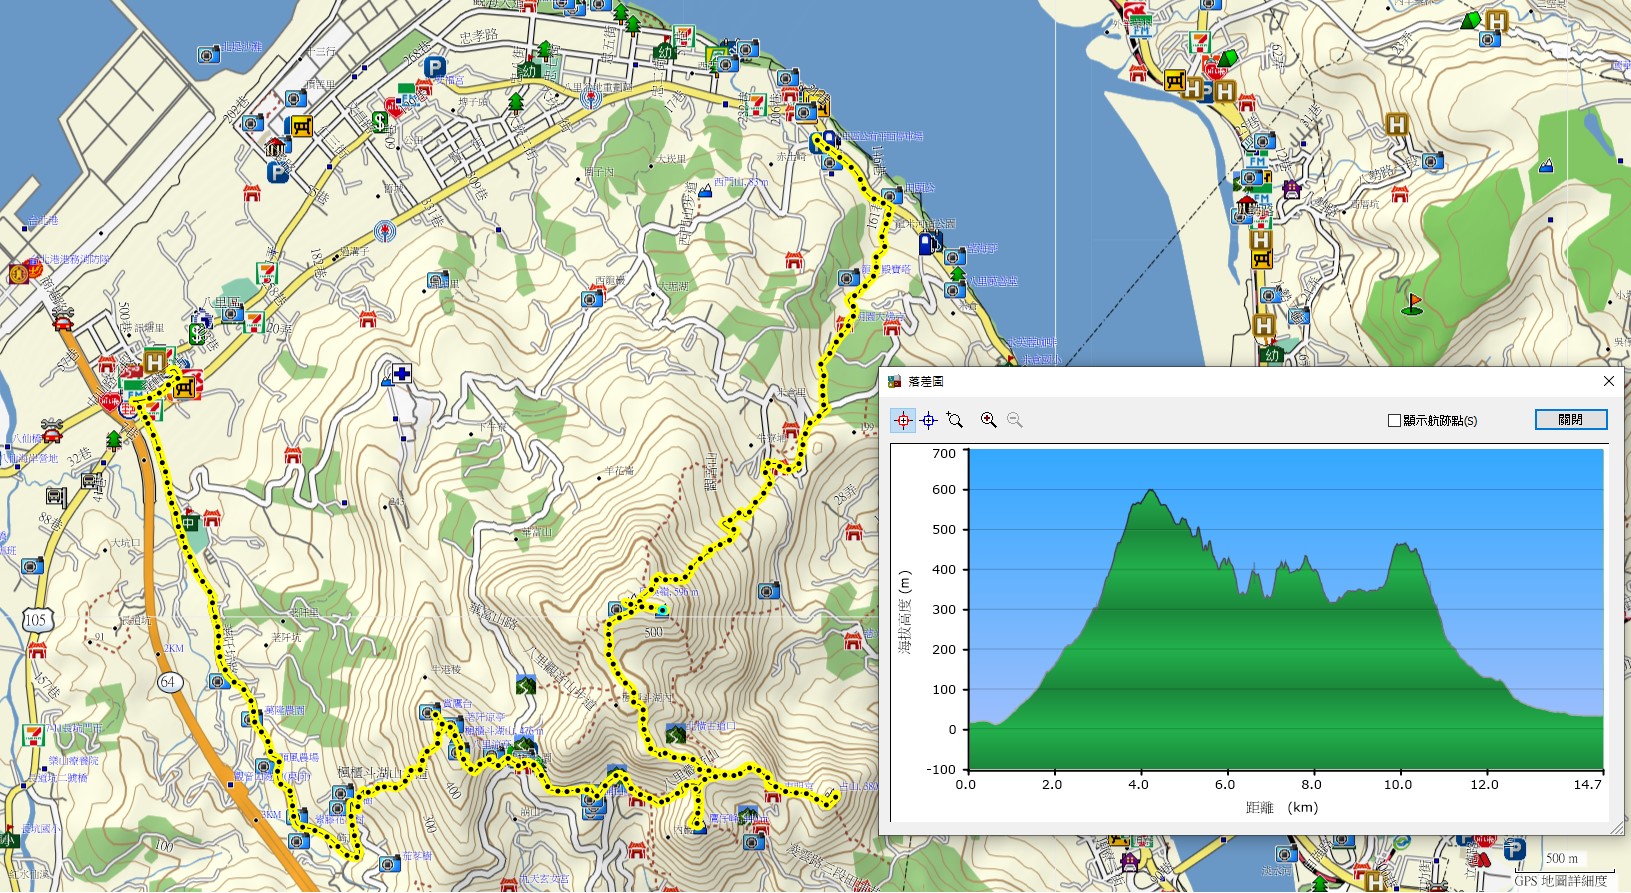
Task: Click the green 中 school flag icon
Action: coord(189,523)
